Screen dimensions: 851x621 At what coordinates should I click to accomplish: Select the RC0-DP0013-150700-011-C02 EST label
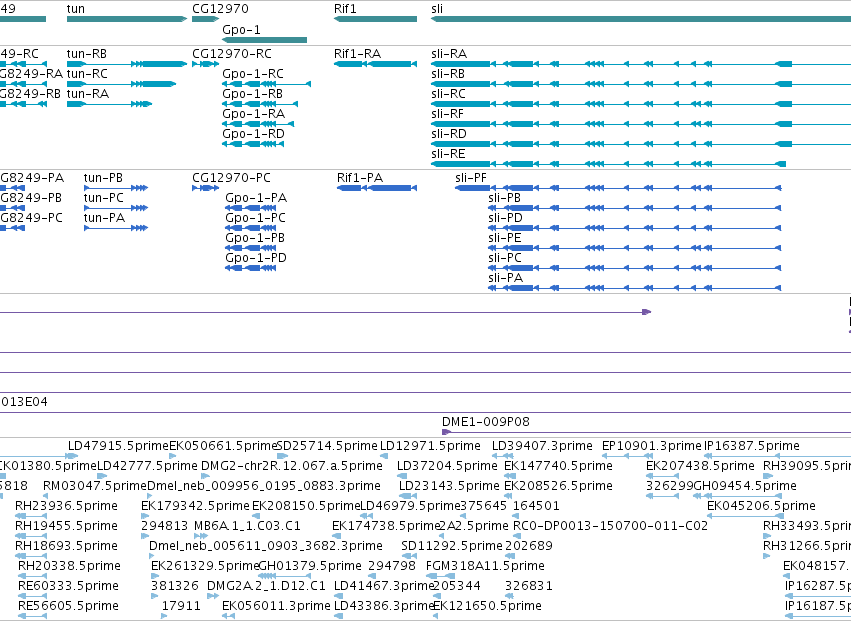(611, 526)
